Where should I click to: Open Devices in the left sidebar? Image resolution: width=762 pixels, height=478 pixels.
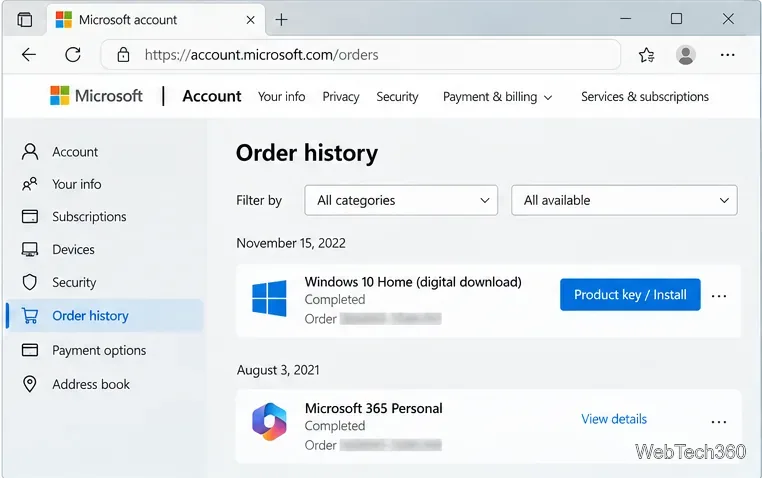pos(104,250)
